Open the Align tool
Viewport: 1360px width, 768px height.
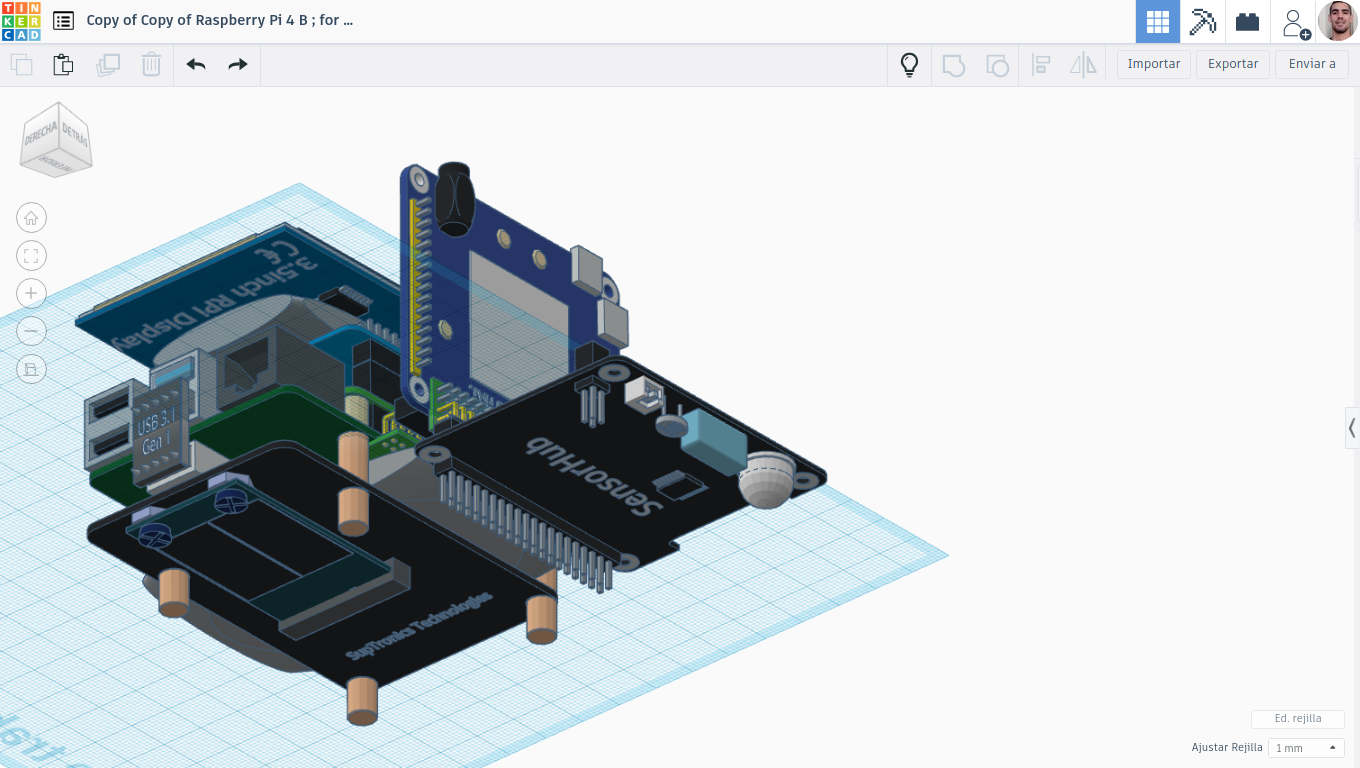coord(1041,65)
